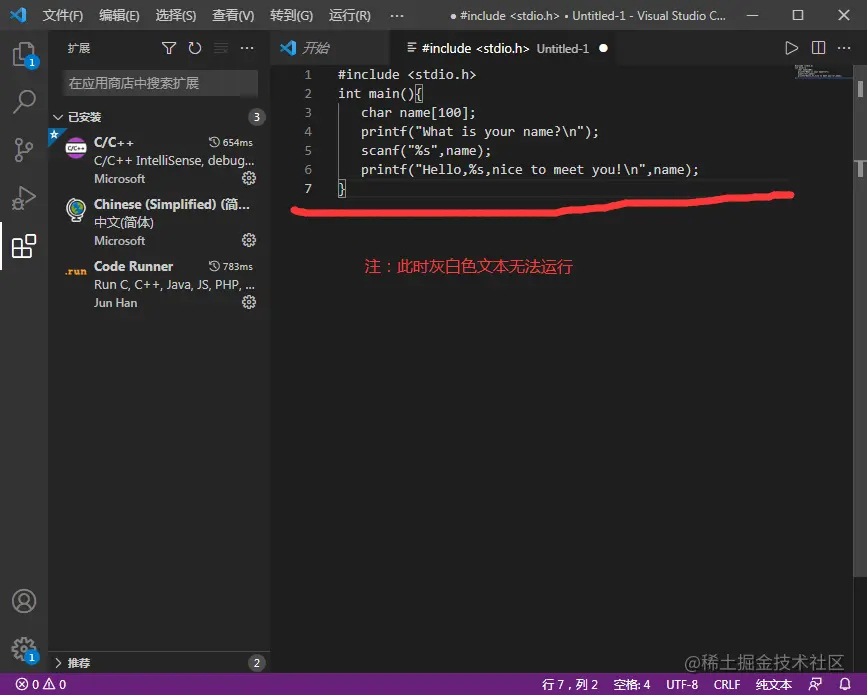Click the char name[100]; line
Viewport: 867px width, 695px height.
coord(417,113)
